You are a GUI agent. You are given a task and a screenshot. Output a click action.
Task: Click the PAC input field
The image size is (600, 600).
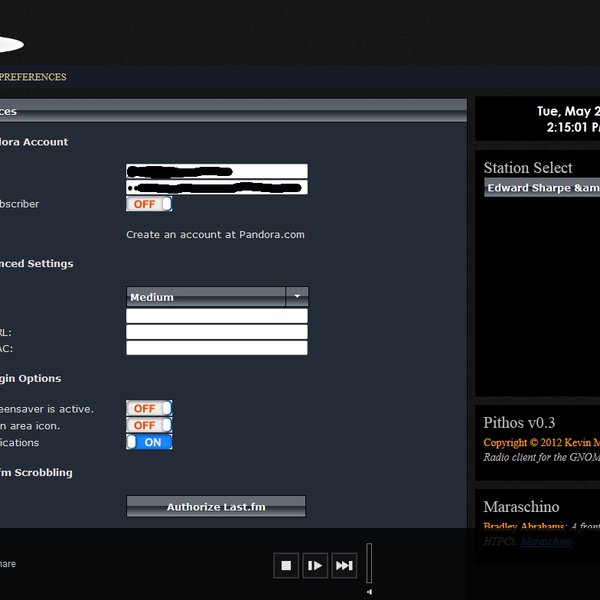217,348
